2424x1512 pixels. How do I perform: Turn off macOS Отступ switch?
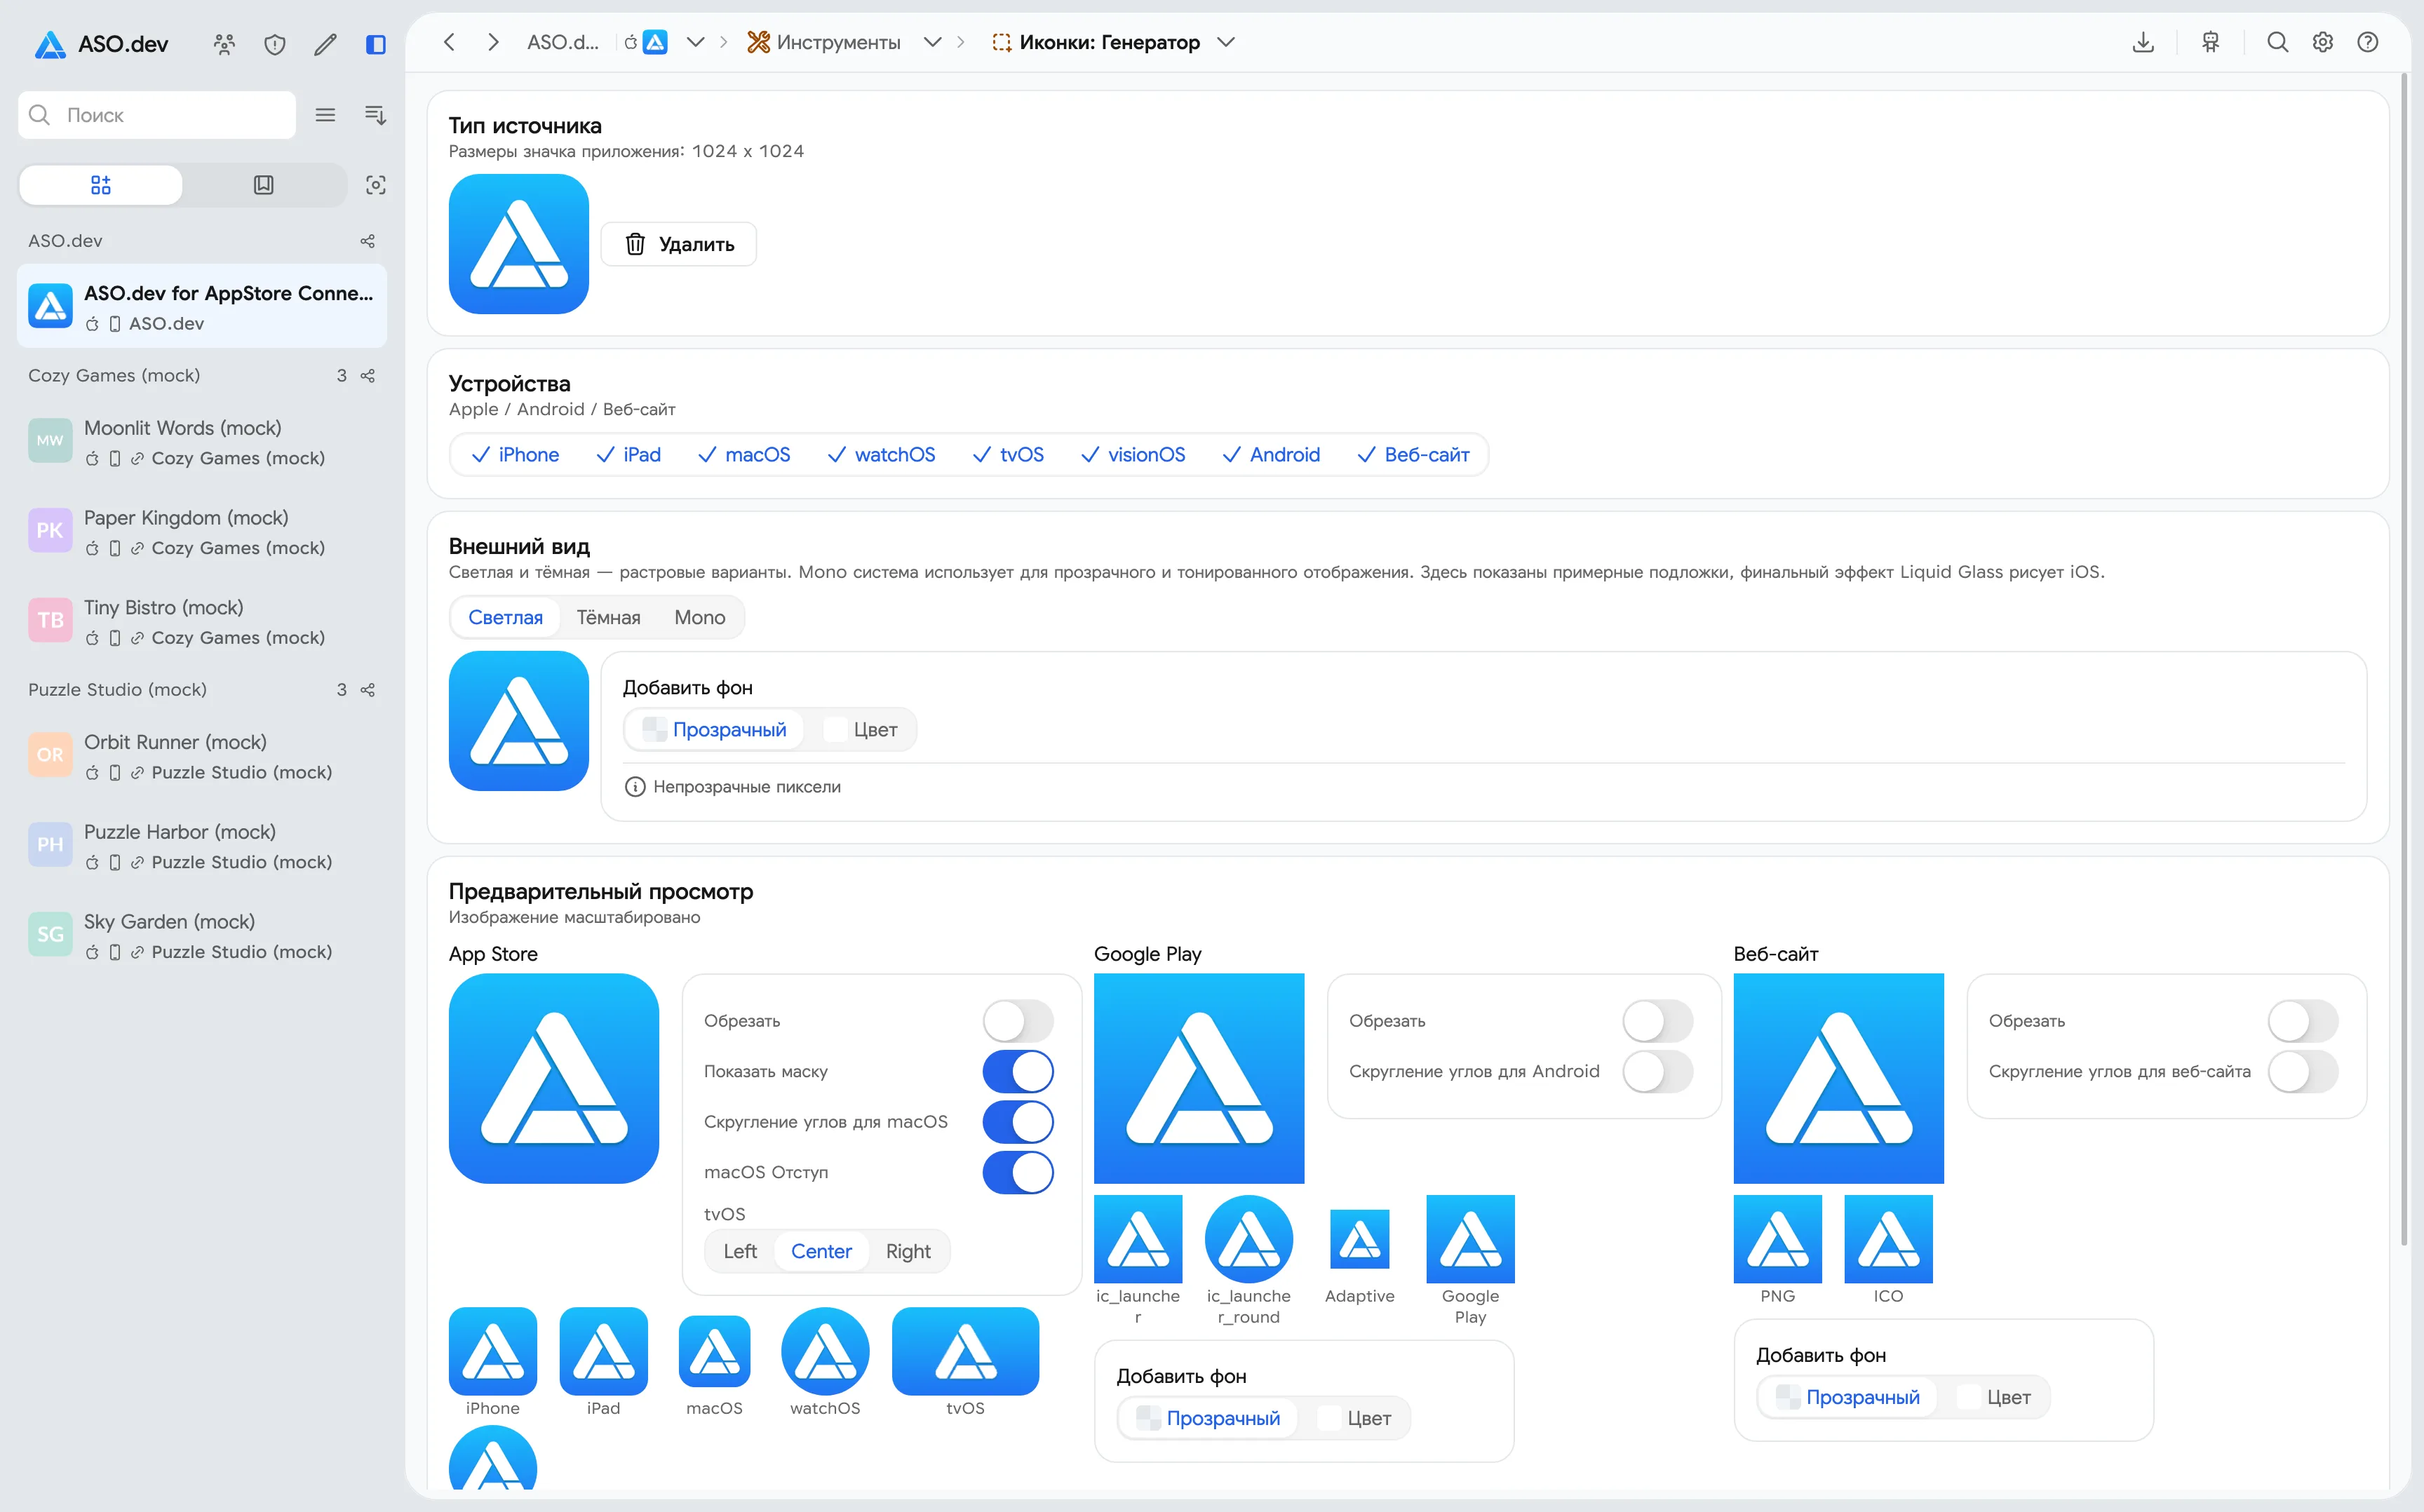click(1018, 1173)
